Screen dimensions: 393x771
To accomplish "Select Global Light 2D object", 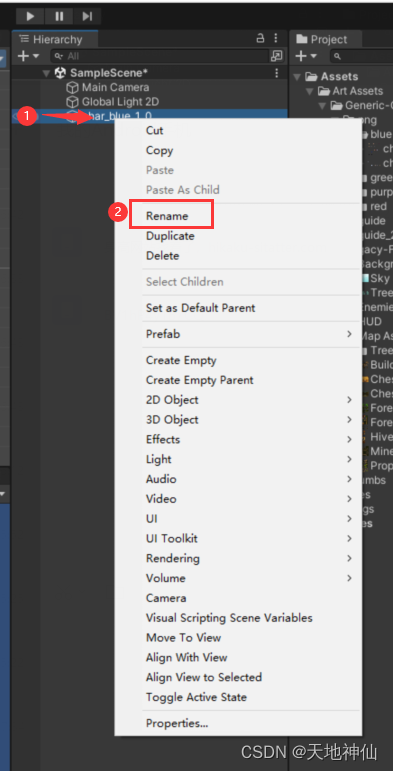I will [120, 102].
